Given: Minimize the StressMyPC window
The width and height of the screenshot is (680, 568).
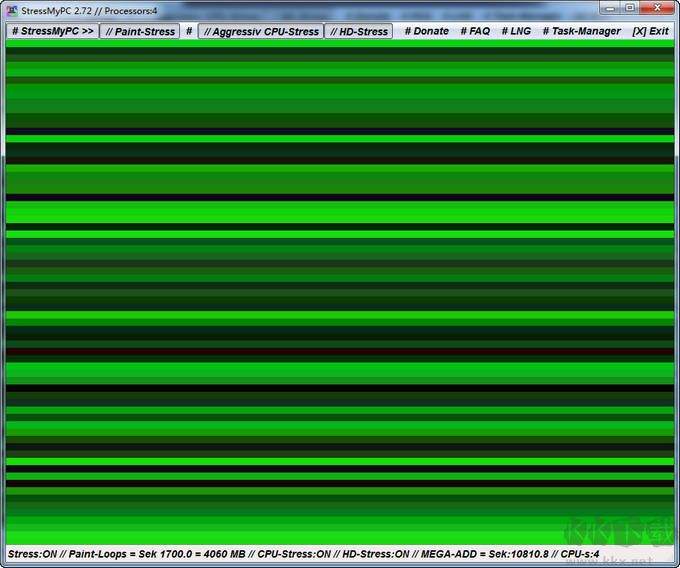Looking at the screenshot, I should [x=607, y=8].
